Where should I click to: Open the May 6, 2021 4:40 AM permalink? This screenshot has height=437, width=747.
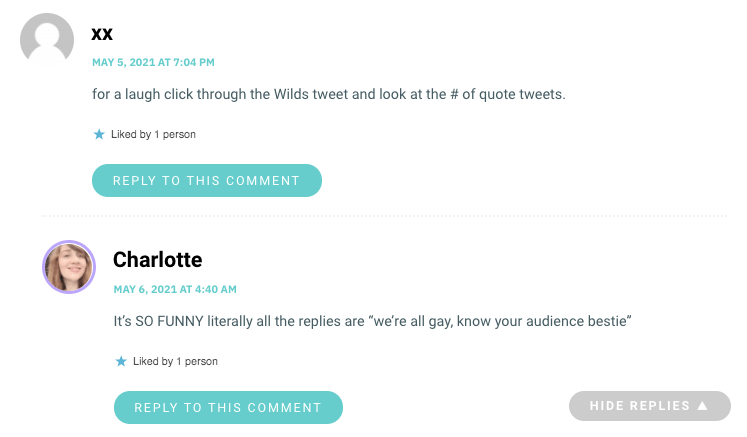point(175,289)
